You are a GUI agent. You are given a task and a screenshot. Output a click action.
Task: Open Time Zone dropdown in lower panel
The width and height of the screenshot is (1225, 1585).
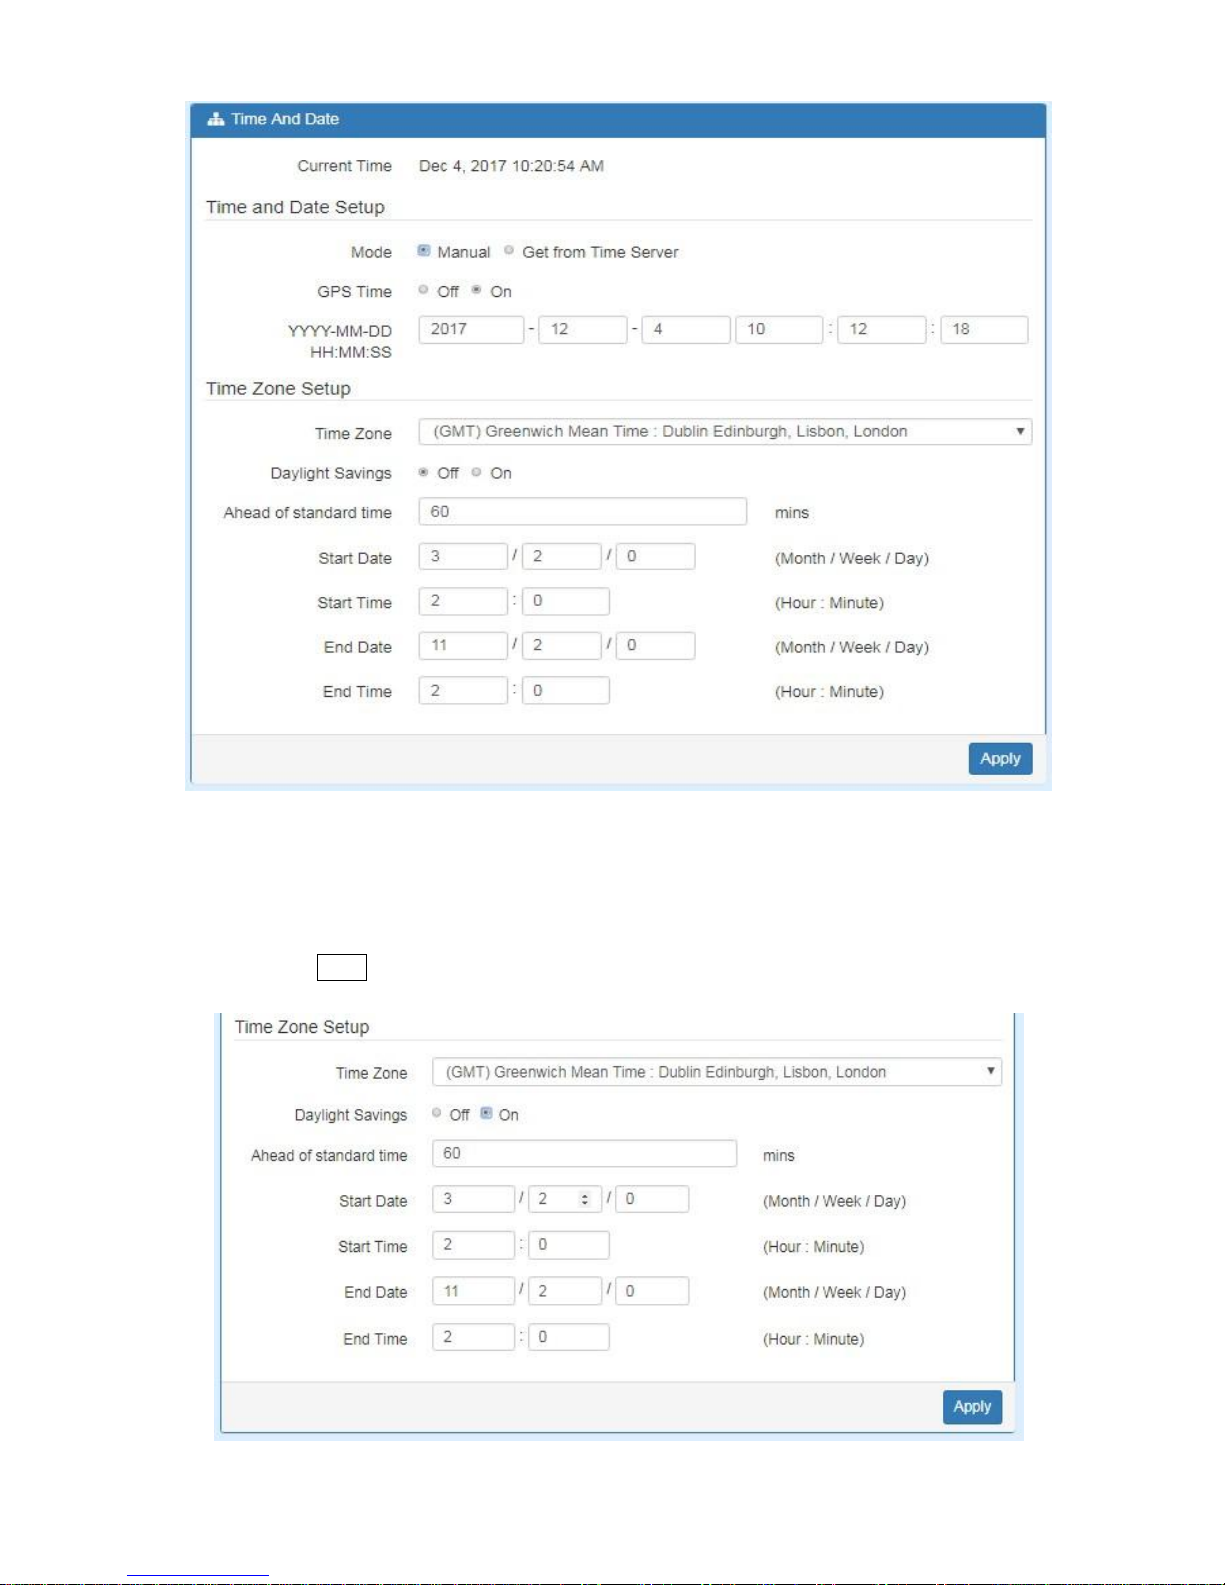pos(717,1072)
